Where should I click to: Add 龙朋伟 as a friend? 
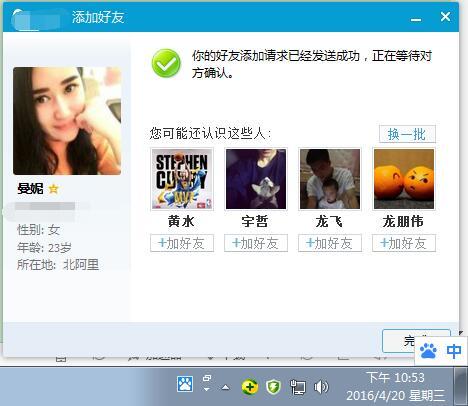404,243
